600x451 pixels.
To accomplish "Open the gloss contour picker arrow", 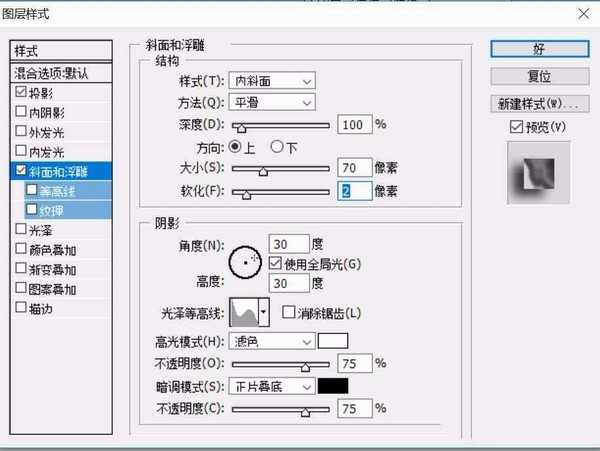I will 264,313.
